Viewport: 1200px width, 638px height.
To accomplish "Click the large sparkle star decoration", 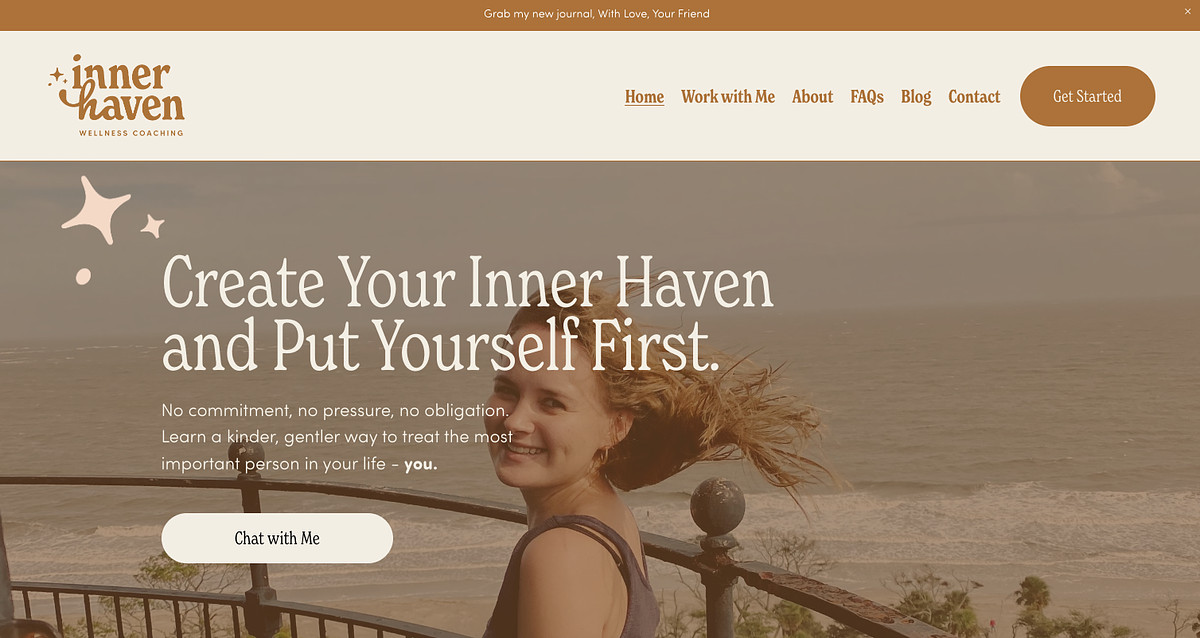I will [x=96, y=209].
